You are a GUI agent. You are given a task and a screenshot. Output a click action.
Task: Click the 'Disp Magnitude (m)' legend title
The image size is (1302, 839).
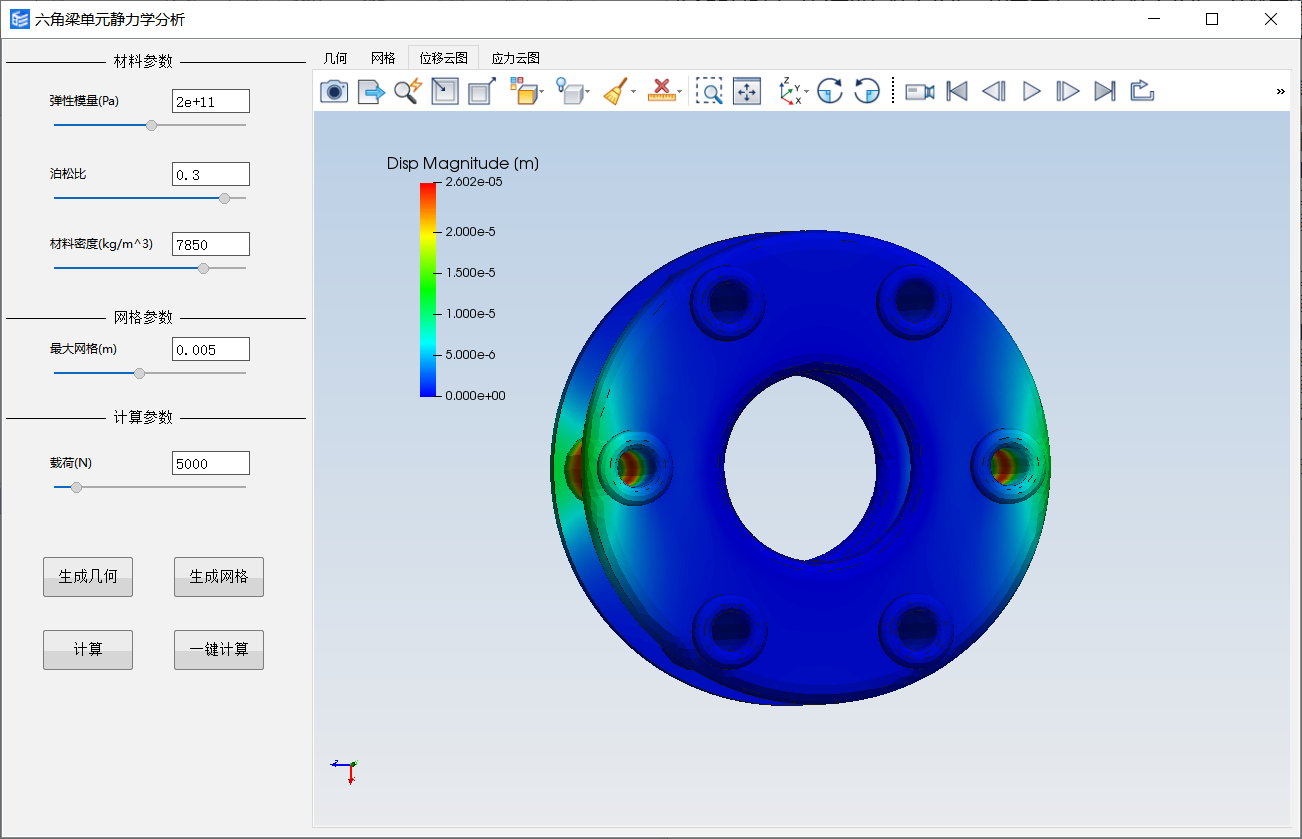(463, 163)
